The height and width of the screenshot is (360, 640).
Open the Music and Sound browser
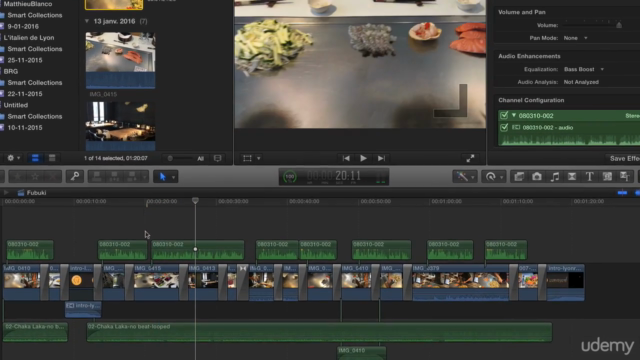554,176
